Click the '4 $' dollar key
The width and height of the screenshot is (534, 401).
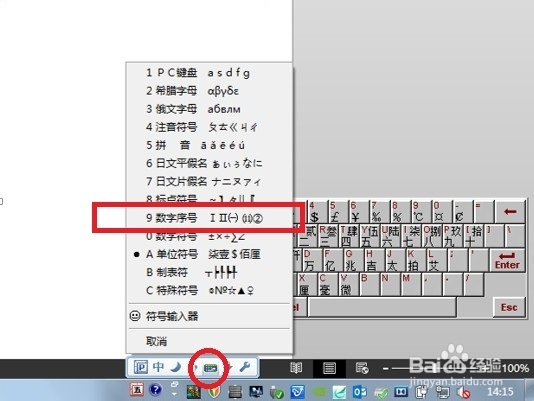317,212
